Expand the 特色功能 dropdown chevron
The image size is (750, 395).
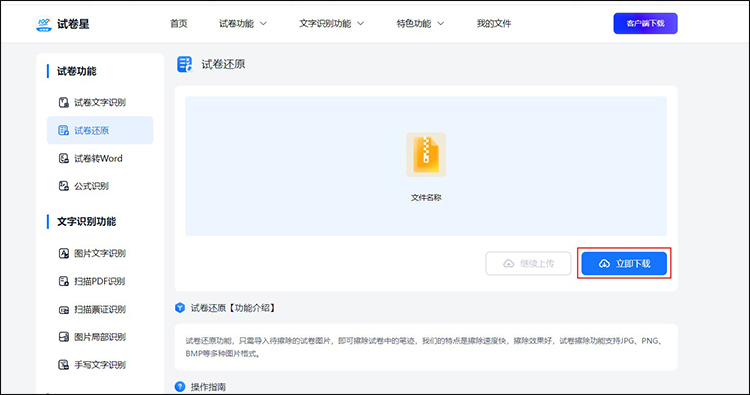[441, 23]
